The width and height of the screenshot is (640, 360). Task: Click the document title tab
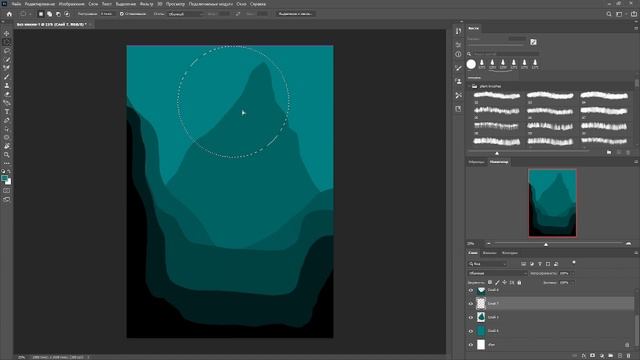tap(51, 24)
